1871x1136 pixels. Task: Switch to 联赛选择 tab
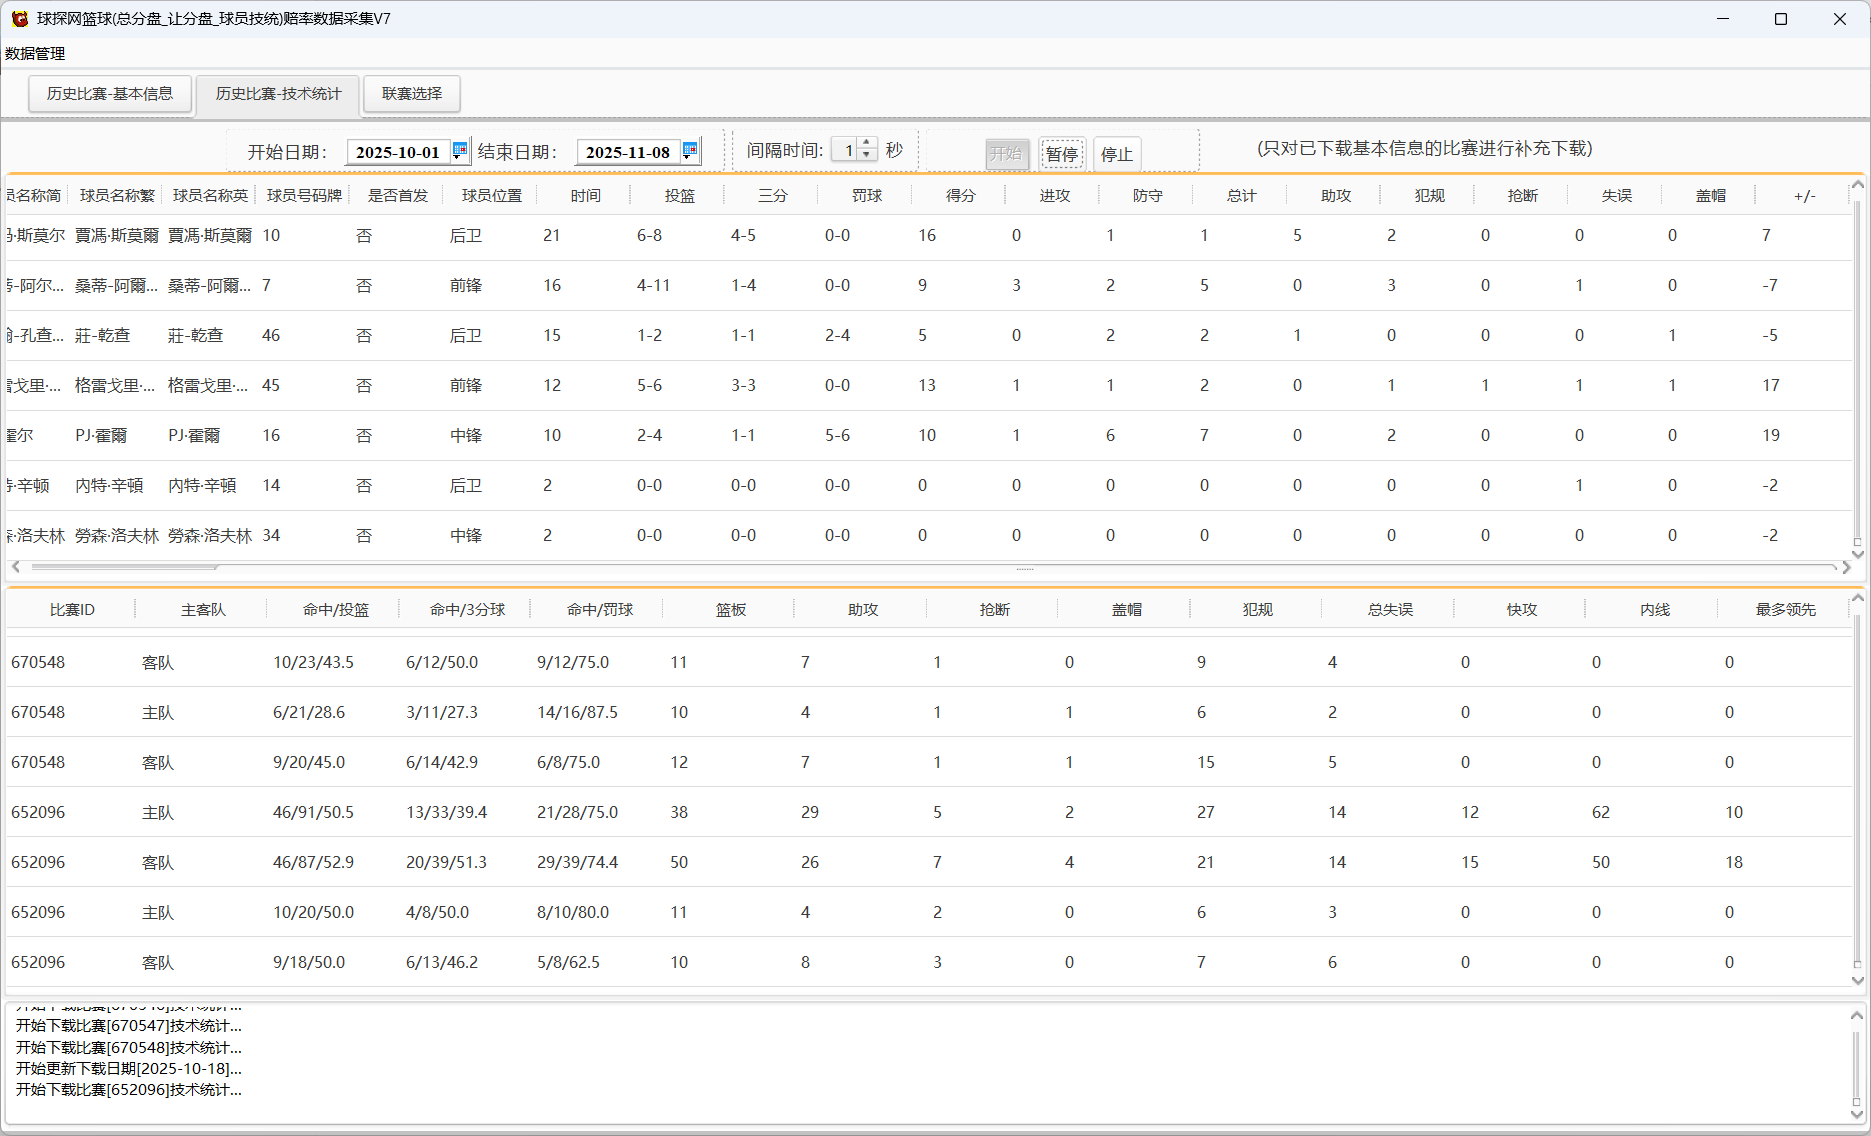click(412, 94)
